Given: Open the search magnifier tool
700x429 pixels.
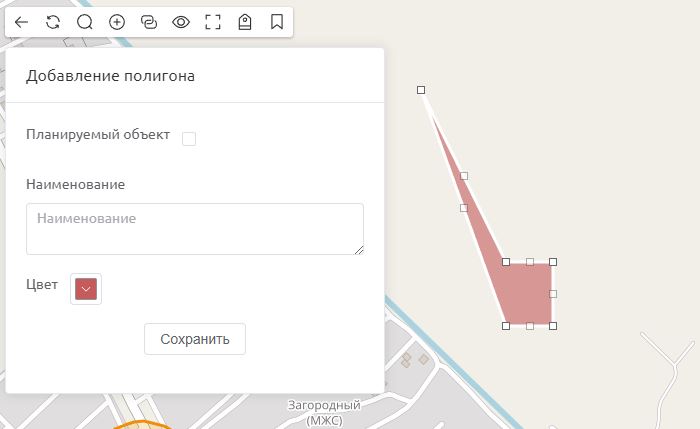Looking at the screenshot, I should click(x=85, y=22).
